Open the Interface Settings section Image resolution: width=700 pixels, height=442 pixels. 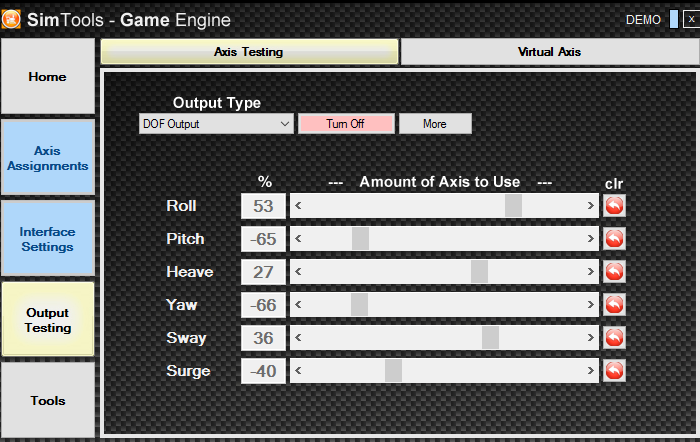48,239
